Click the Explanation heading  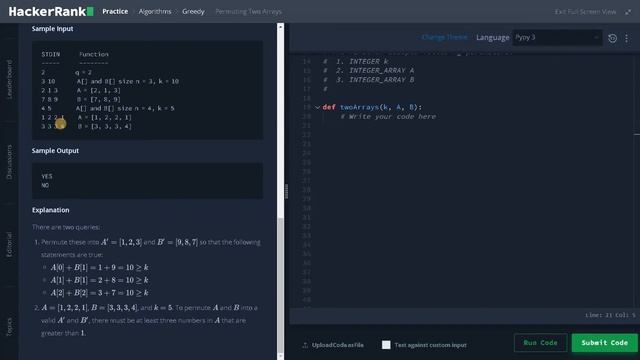point(51,210)
